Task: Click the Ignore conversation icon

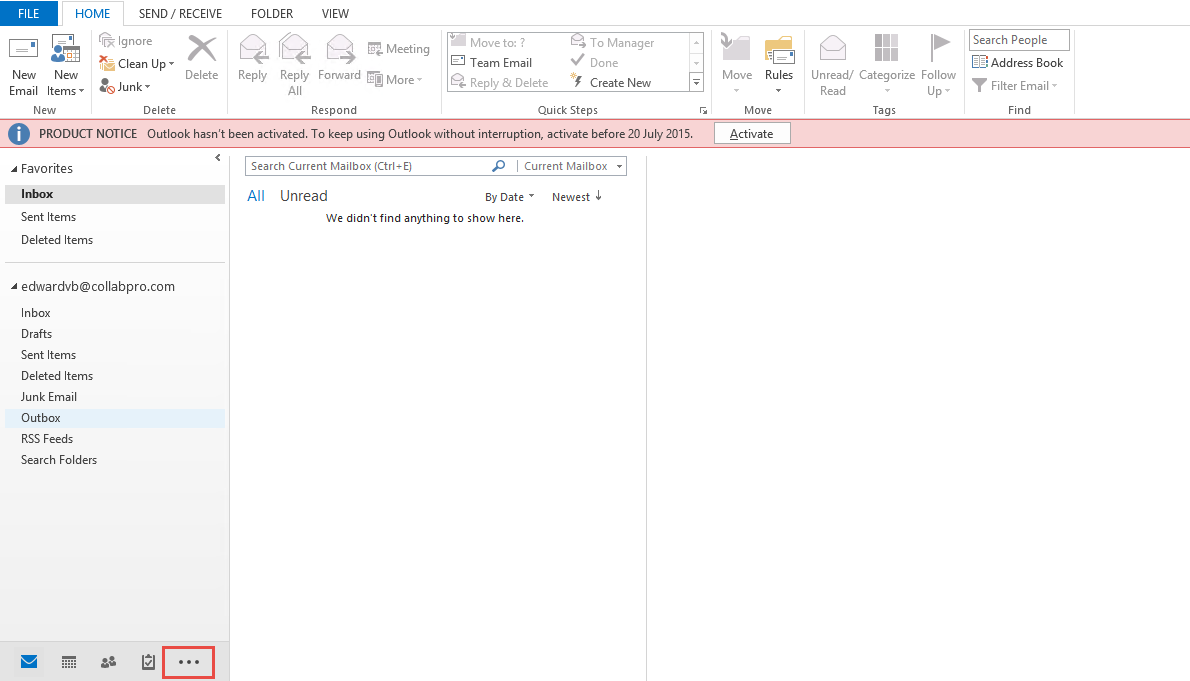Action: pos(107,40)
